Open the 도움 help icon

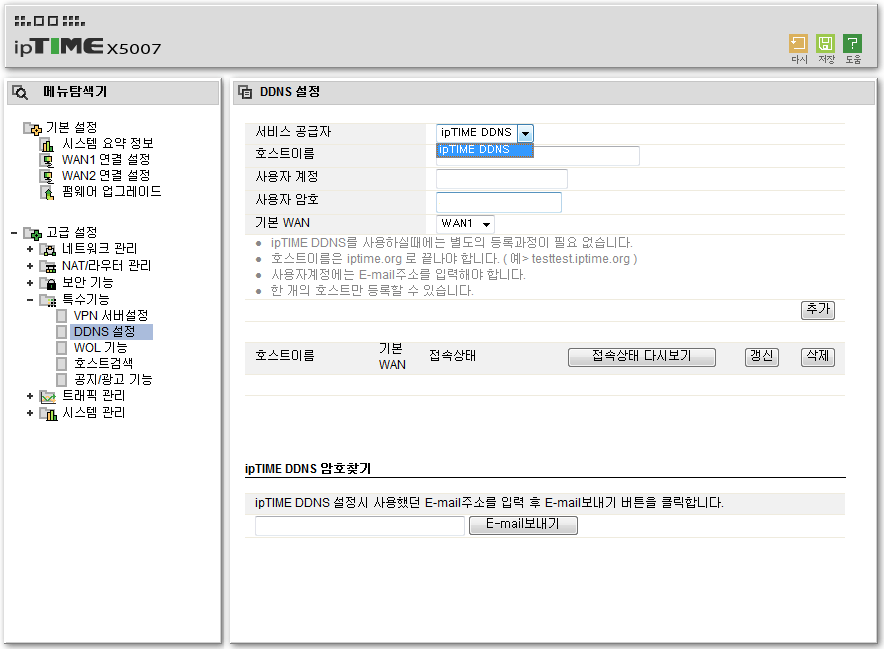click(852, 44)
